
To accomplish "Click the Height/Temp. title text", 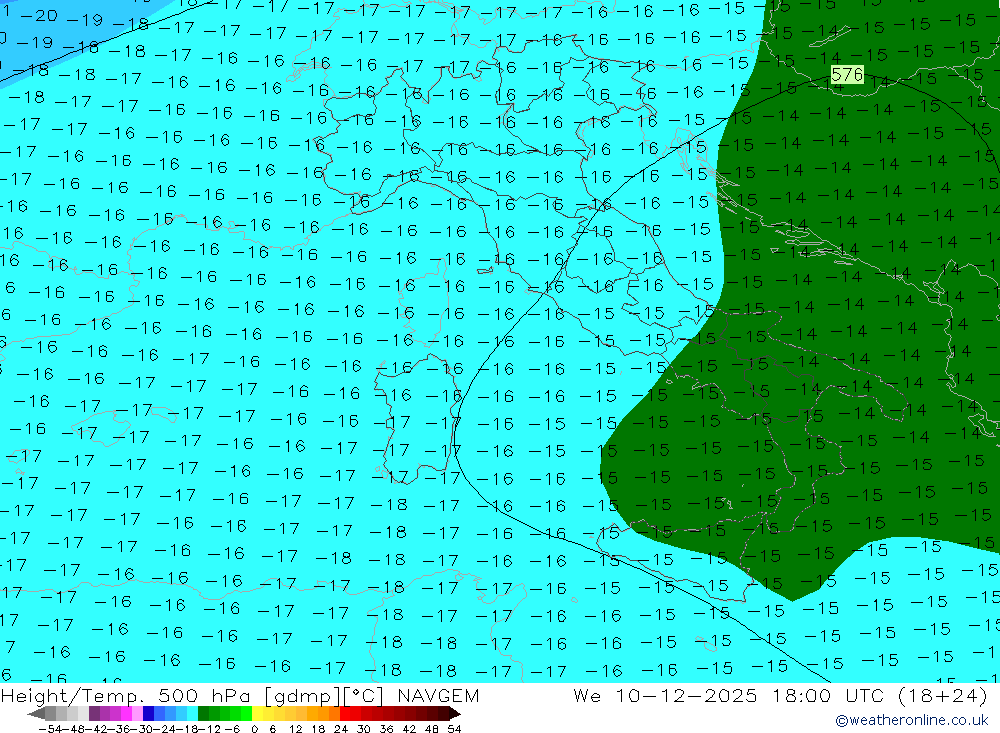I will 73,695.
